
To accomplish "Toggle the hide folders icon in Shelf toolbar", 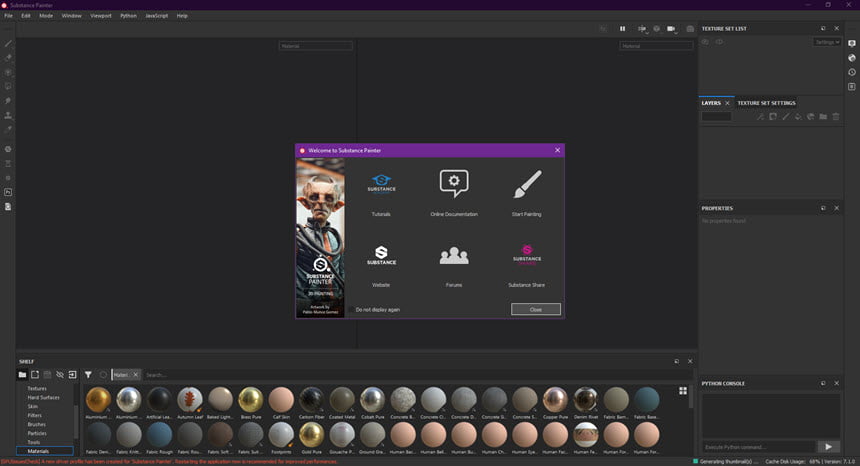I will 60,375.
